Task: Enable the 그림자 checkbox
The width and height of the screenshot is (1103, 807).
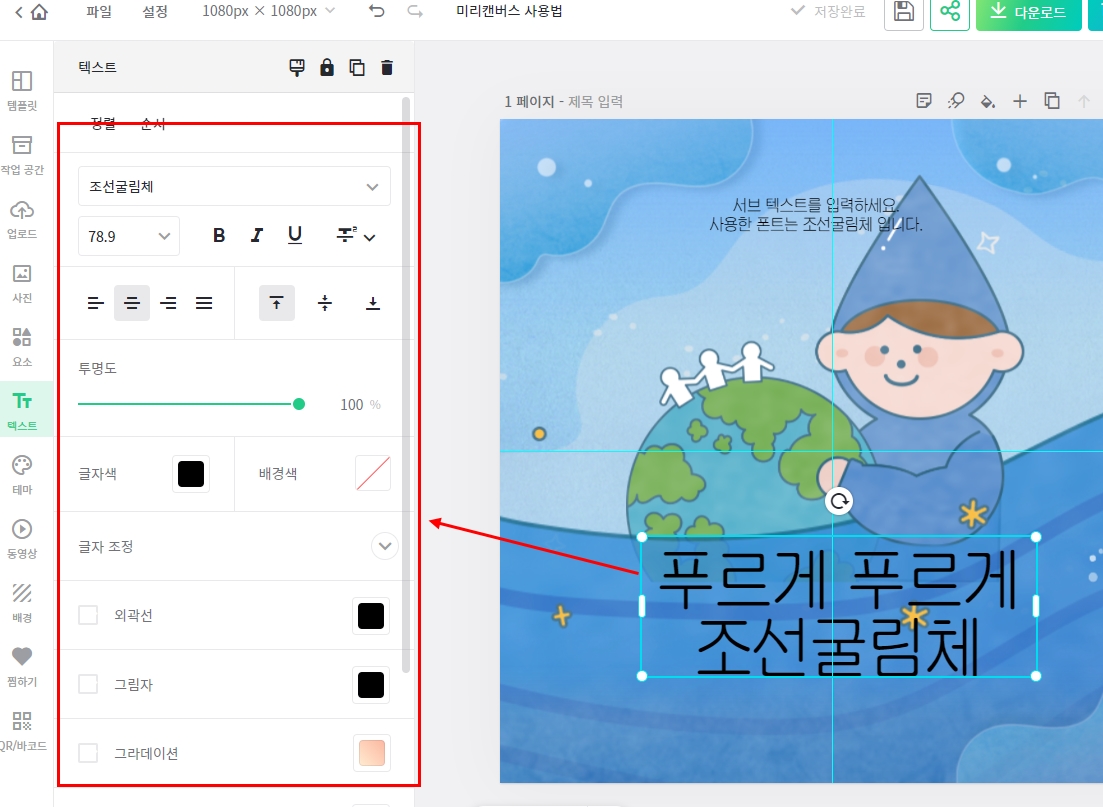Action: [87, 684]
